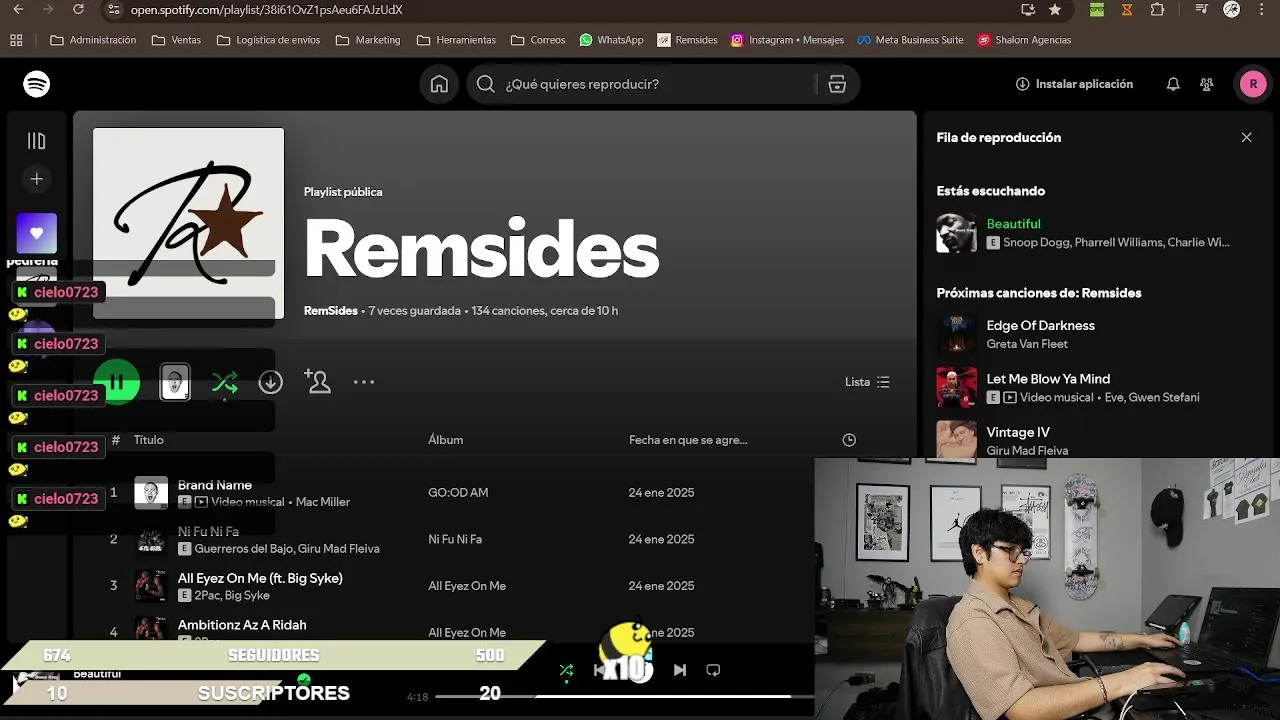Open Mac Miller artist link
The image size is (1280, 720).
(x=322, y=502)
